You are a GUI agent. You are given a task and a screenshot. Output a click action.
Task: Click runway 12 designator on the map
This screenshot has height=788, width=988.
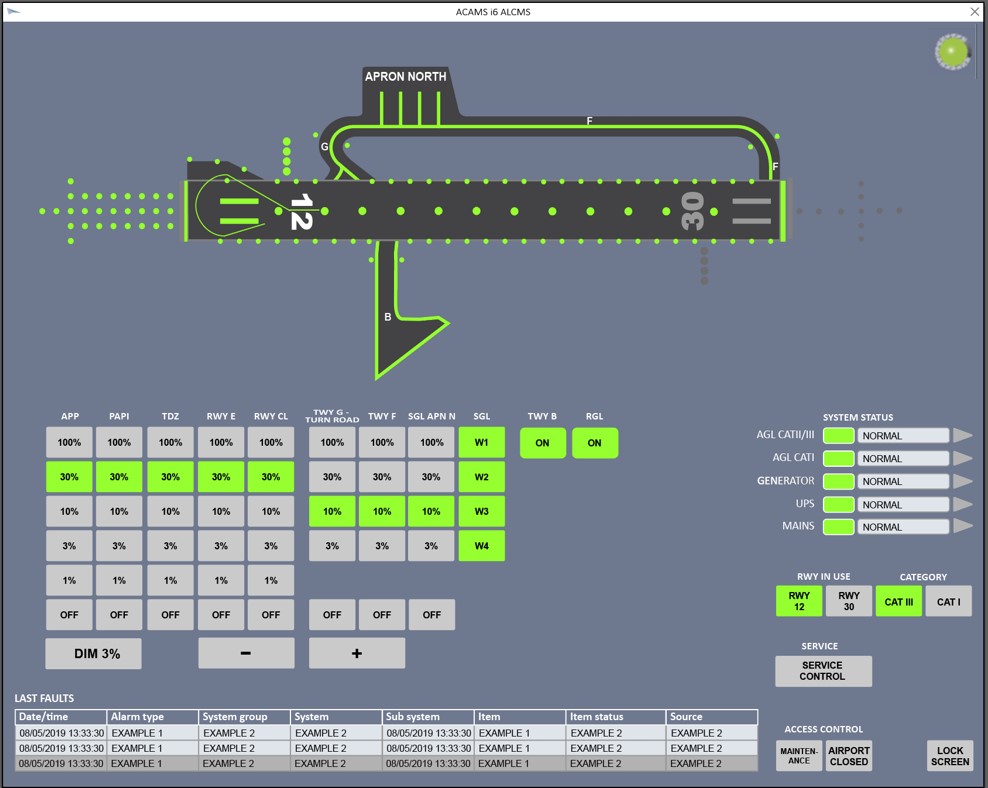tap(299, 212)
